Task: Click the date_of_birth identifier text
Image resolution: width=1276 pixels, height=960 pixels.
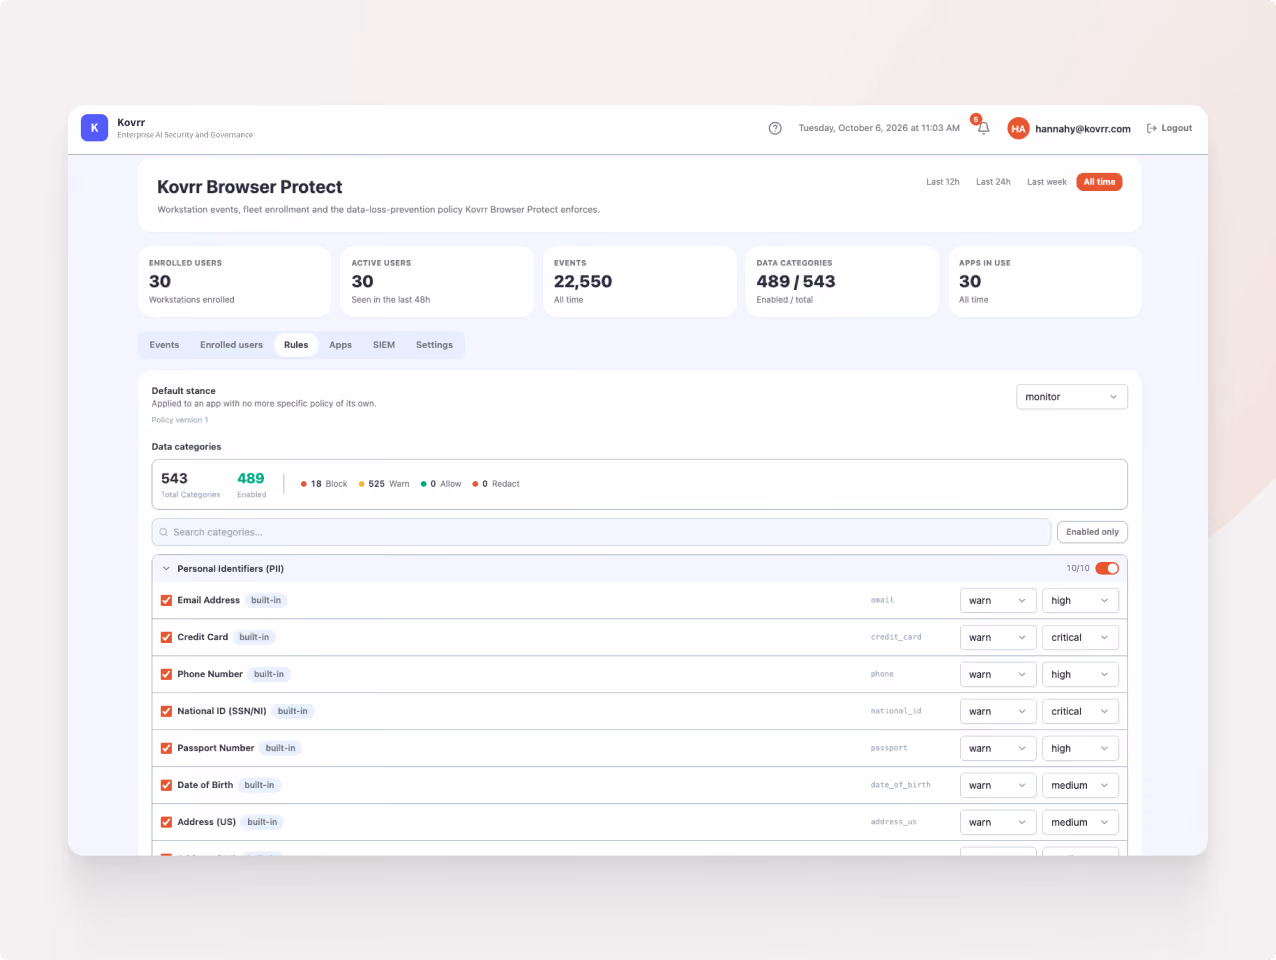Action: point(900,785)
